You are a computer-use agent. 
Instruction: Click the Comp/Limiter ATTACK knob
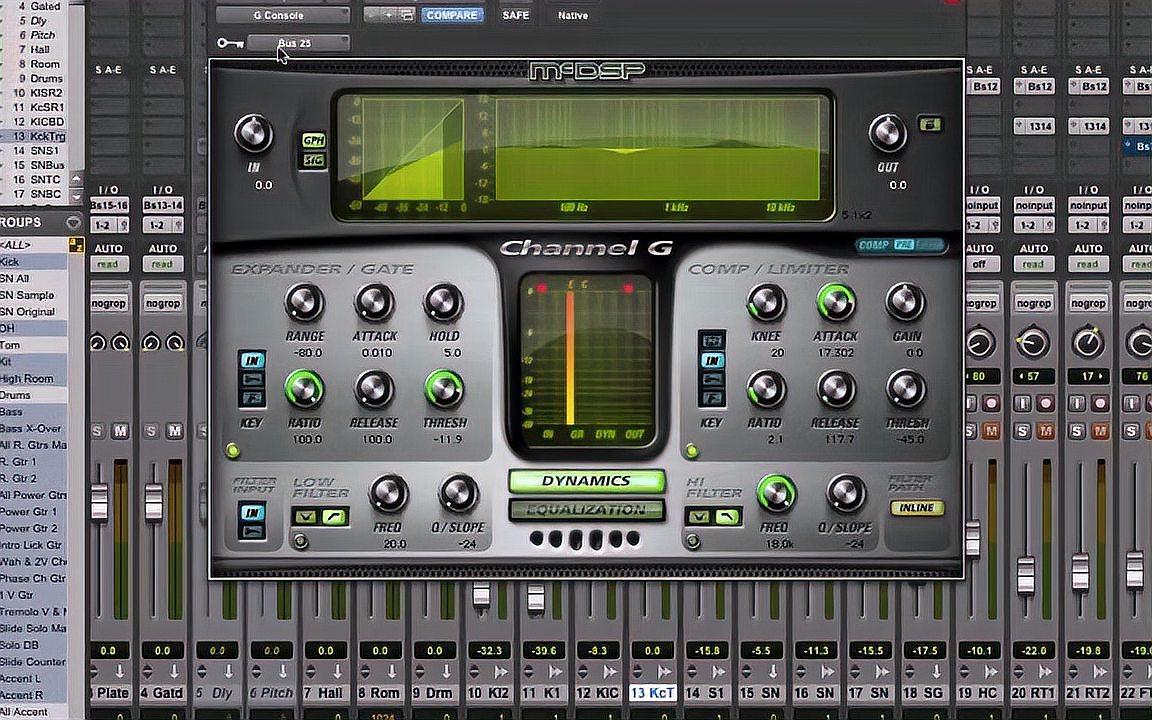point(836,303)
